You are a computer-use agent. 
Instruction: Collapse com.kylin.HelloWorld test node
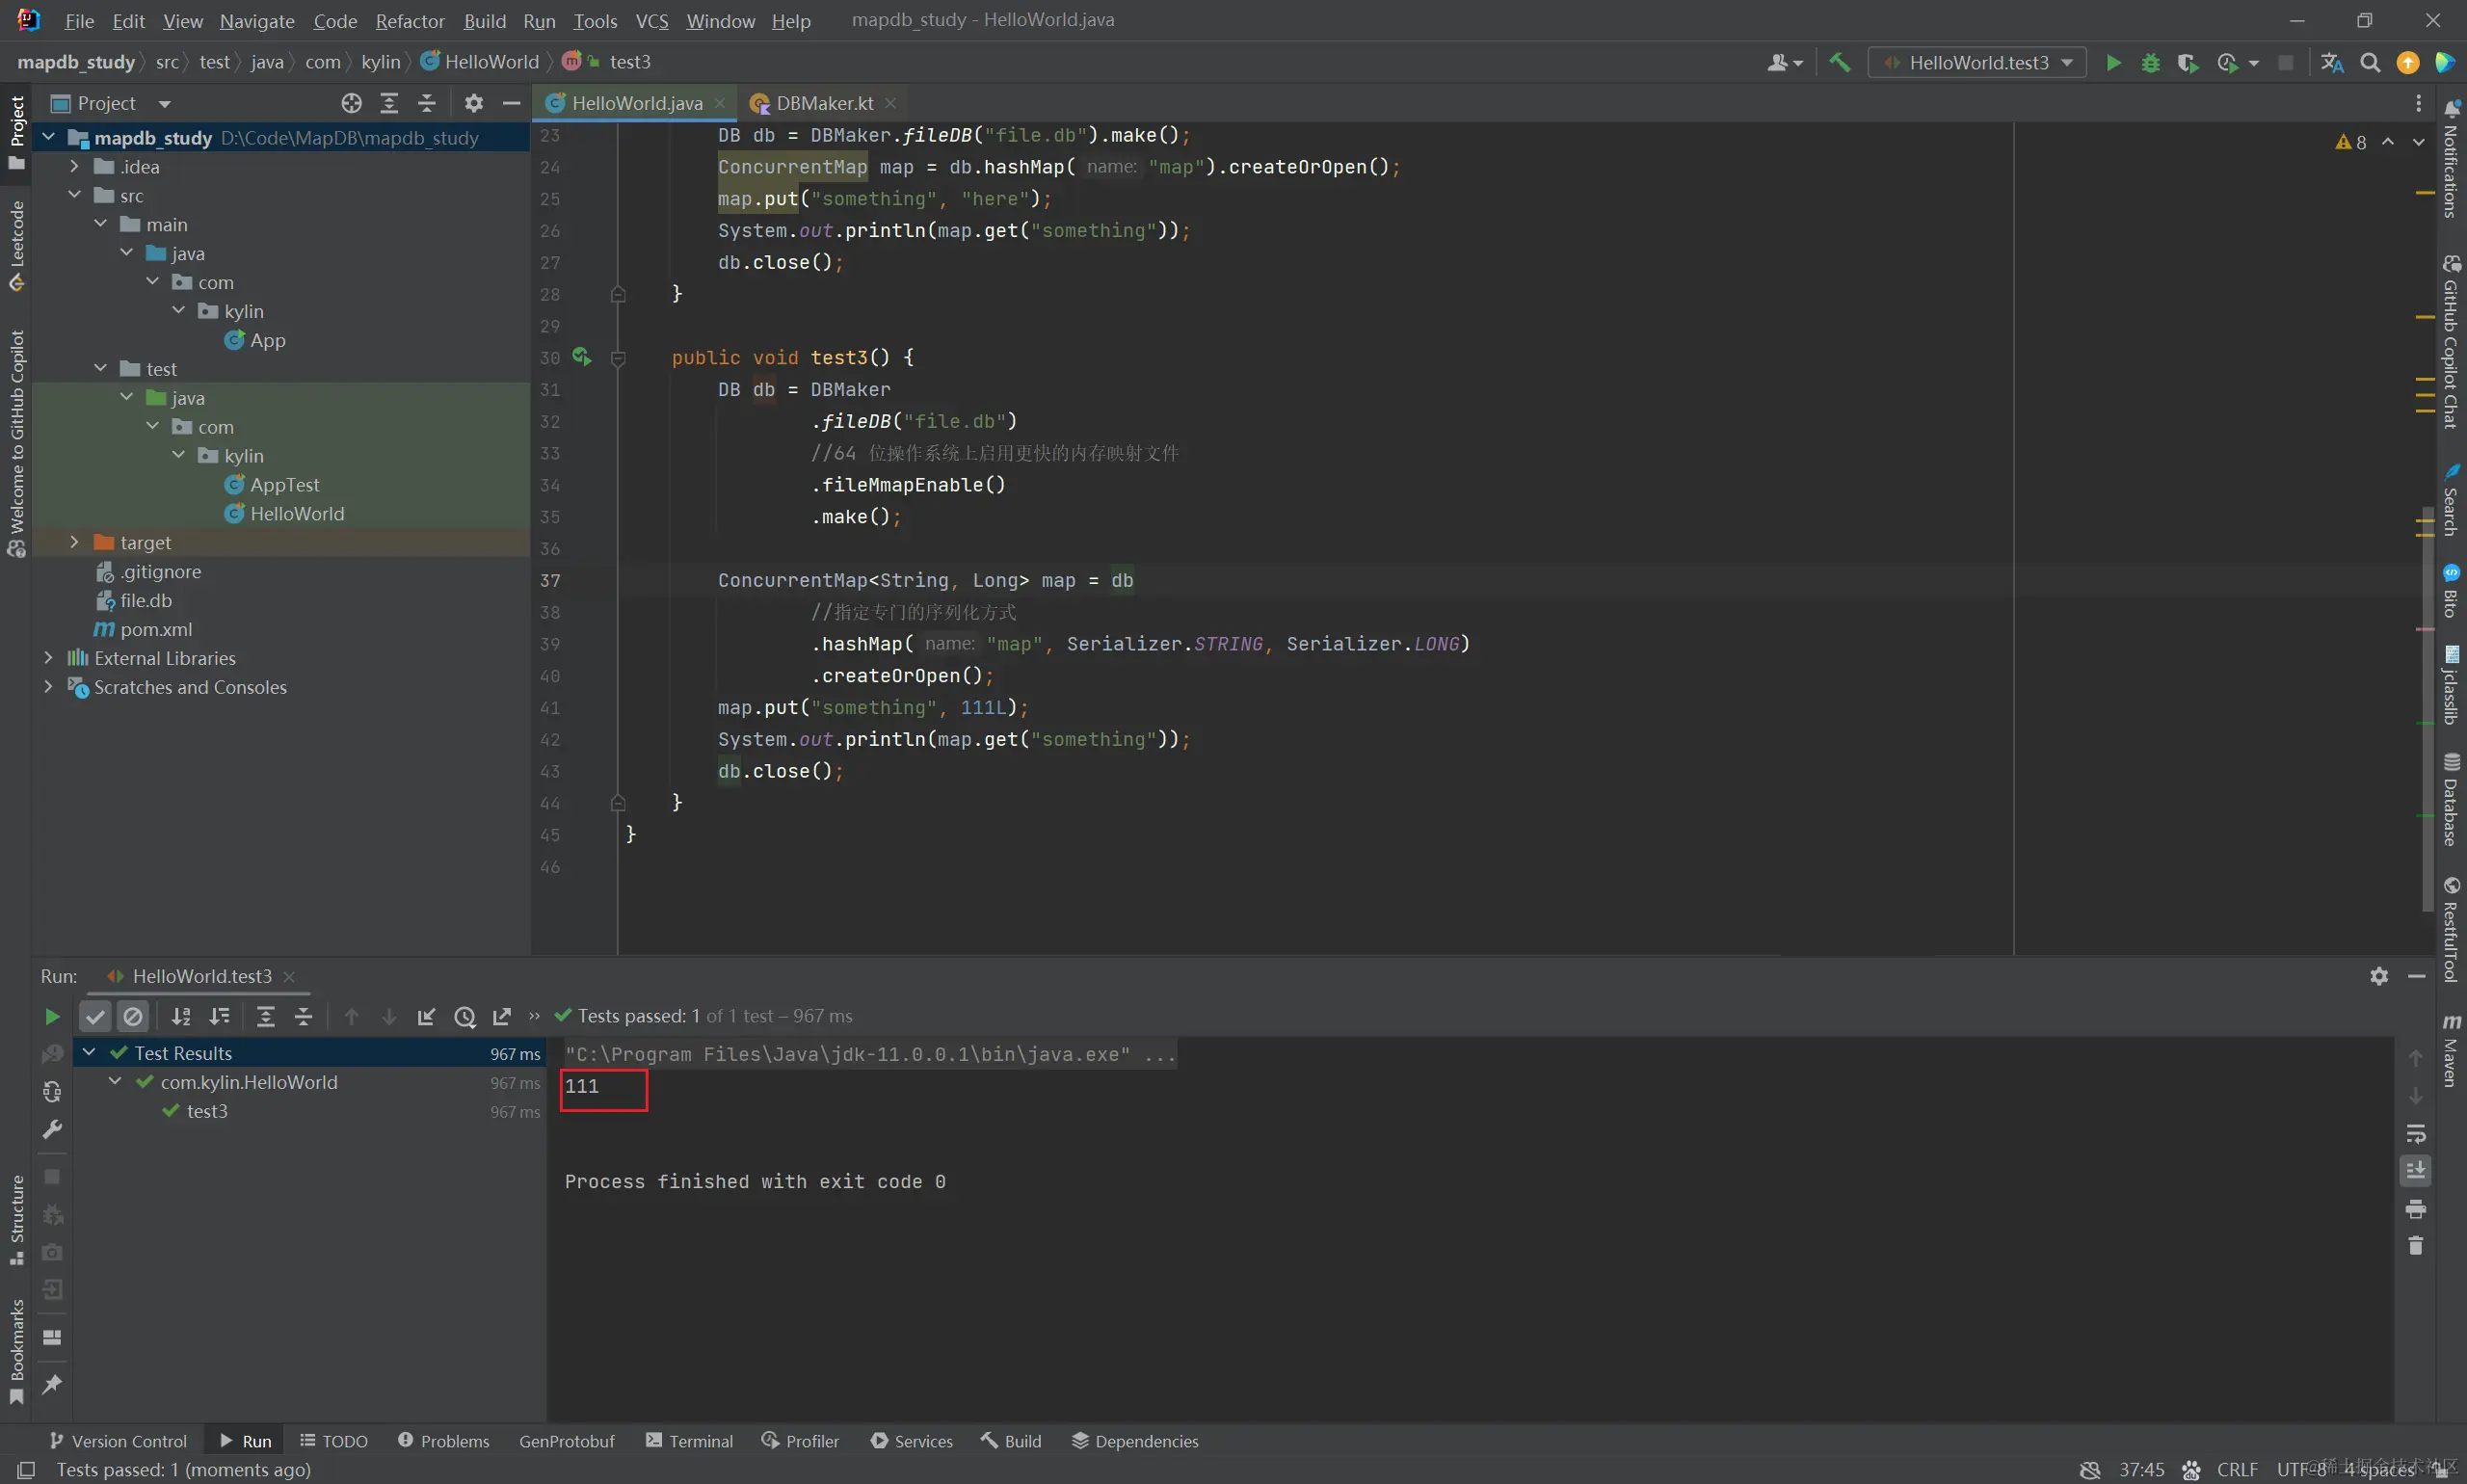click(x=115, y=1082)
